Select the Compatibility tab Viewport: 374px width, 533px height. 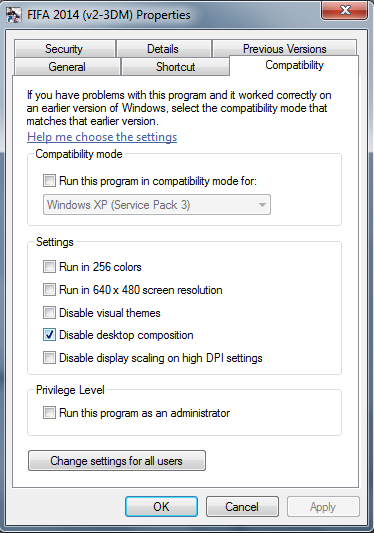click(294, 65)
